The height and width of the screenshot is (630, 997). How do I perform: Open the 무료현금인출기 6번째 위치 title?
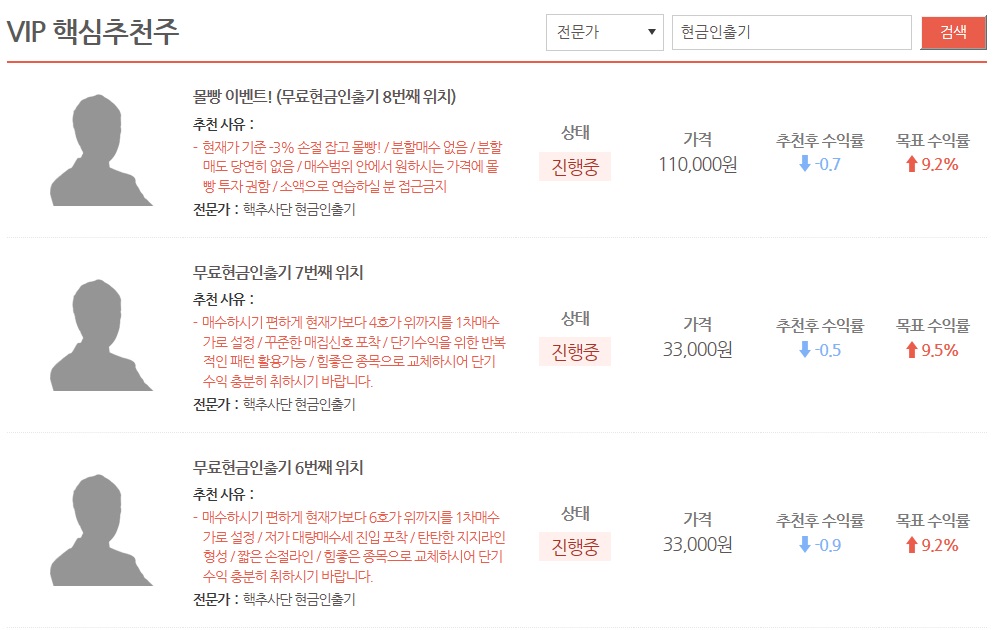[278, 468]
